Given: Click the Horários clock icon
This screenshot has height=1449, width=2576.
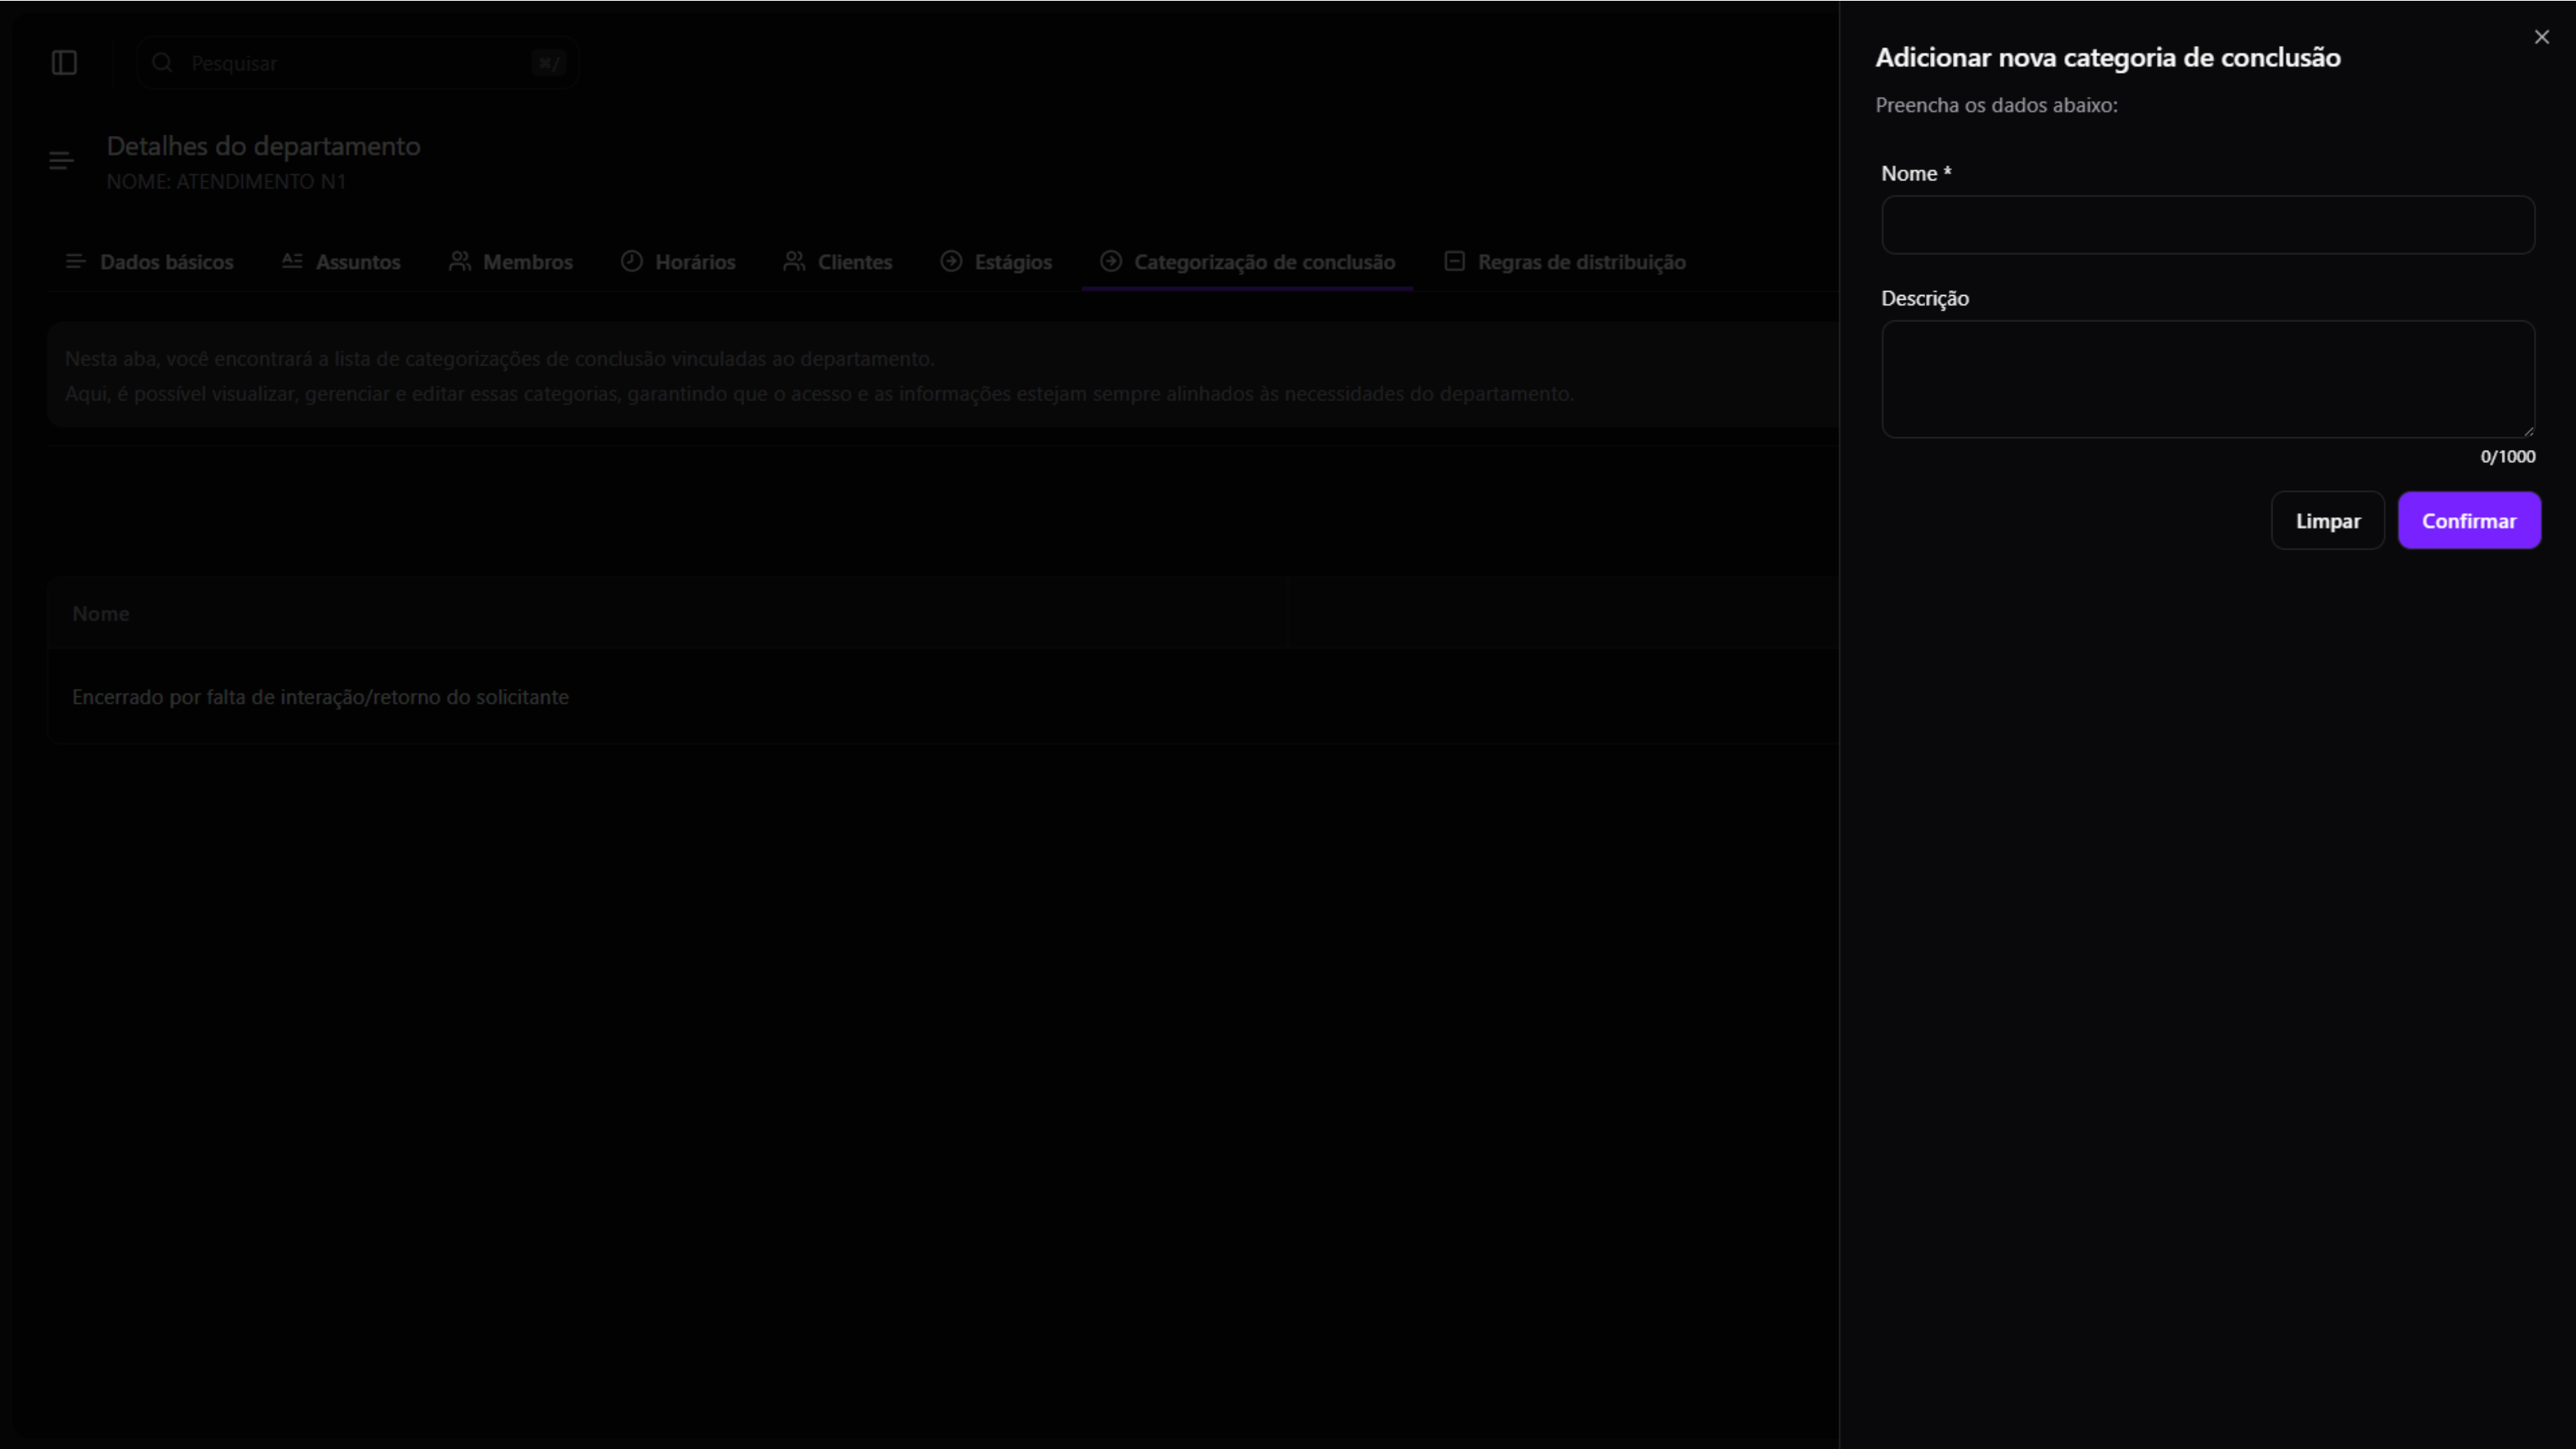Looking at the screenshot, I should (631, 261).
